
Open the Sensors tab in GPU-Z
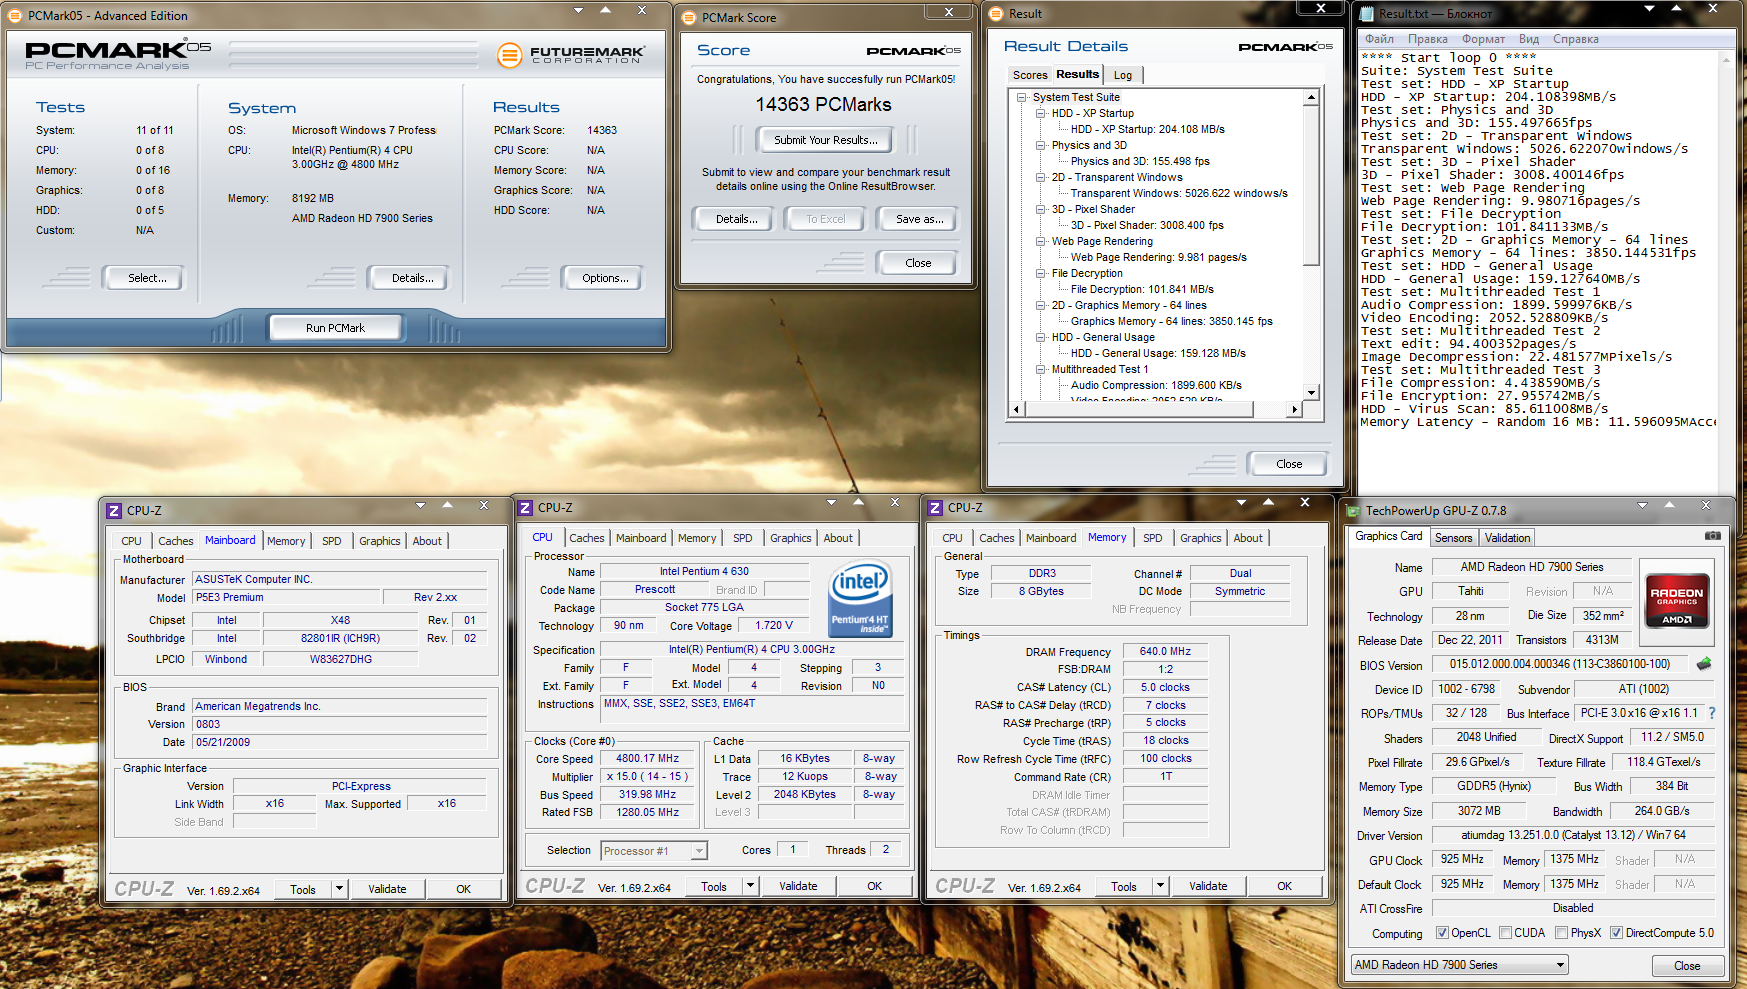pos(1453,538)
